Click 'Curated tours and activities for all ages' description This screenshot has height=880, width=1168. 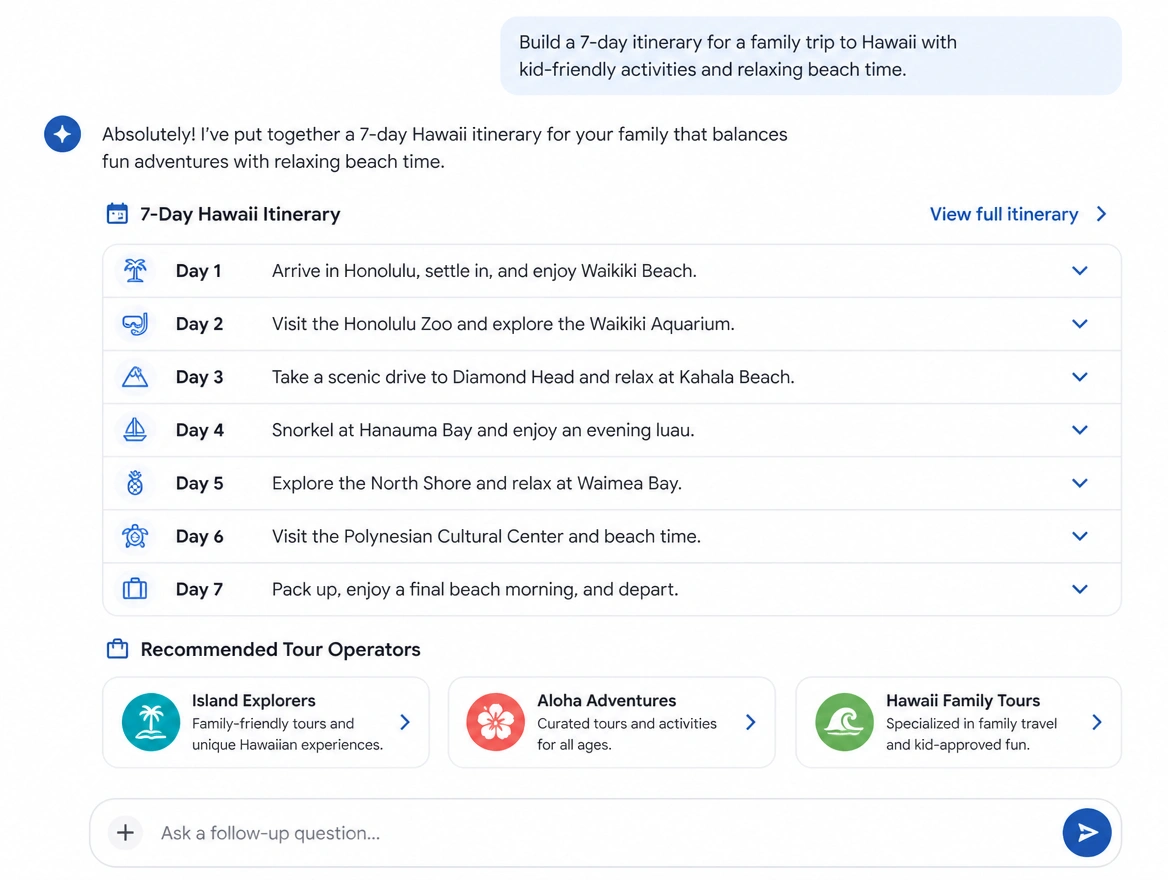[626, 734]
